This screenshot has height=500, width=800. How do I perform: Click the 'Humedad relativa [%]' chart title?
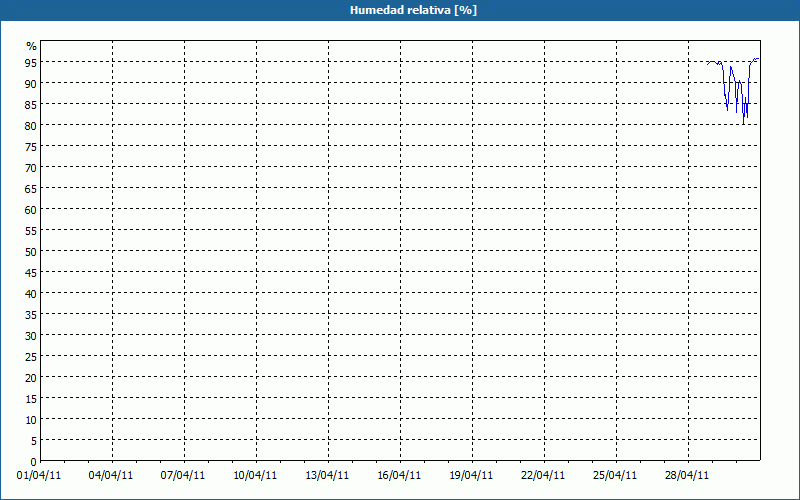[413, 10]
